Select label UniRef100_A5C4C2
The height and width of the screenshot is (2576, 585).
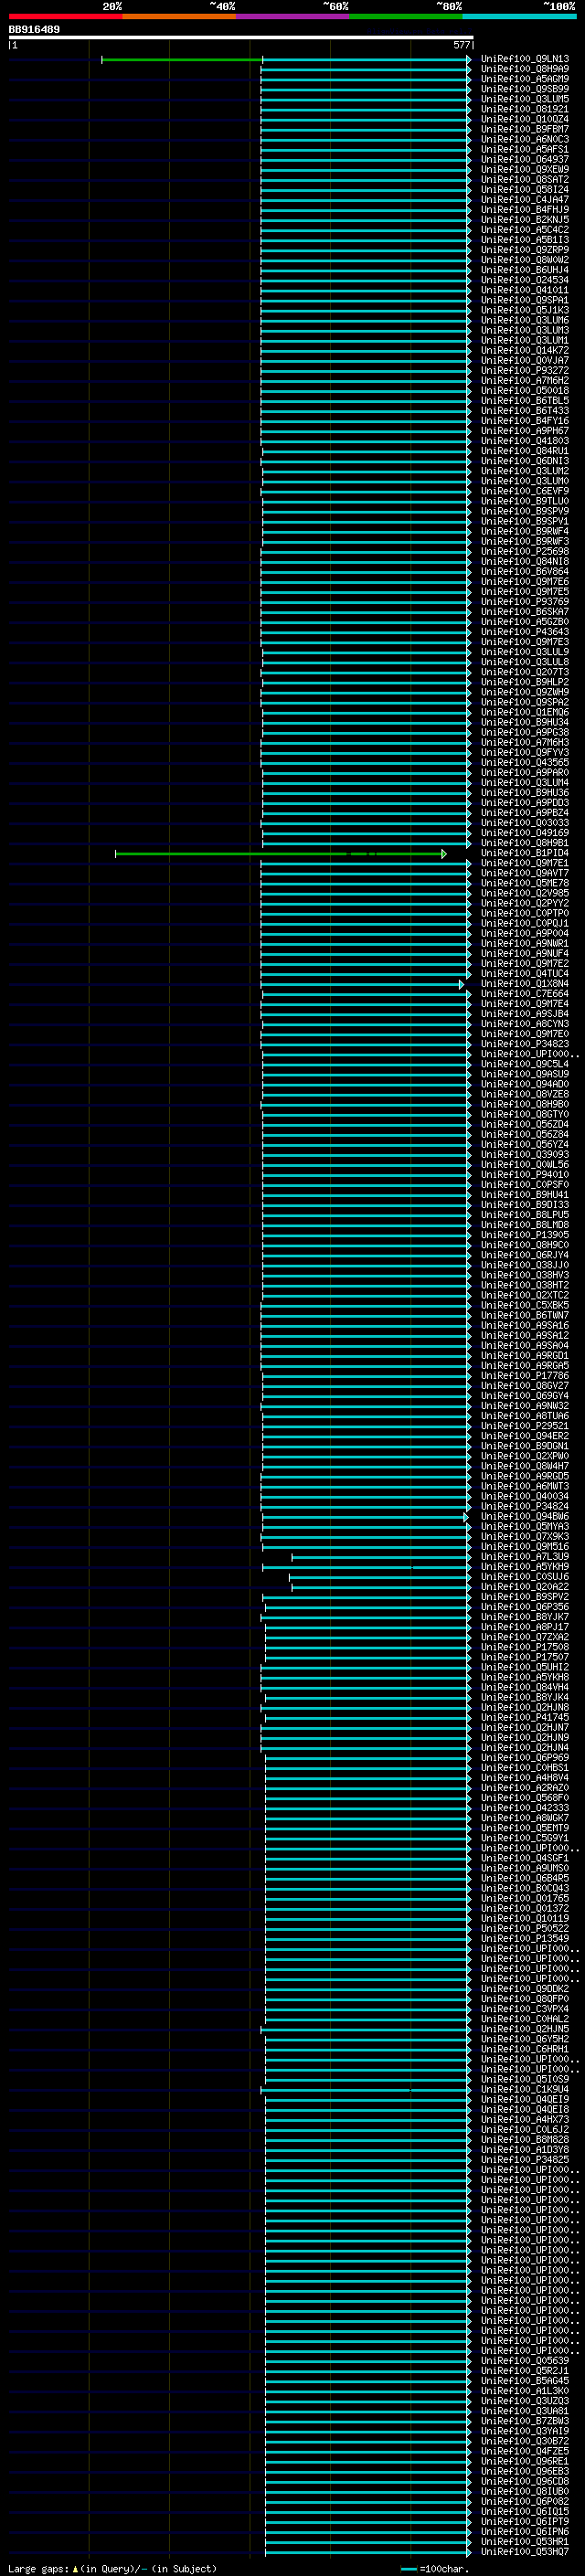(x=525, y=230)
